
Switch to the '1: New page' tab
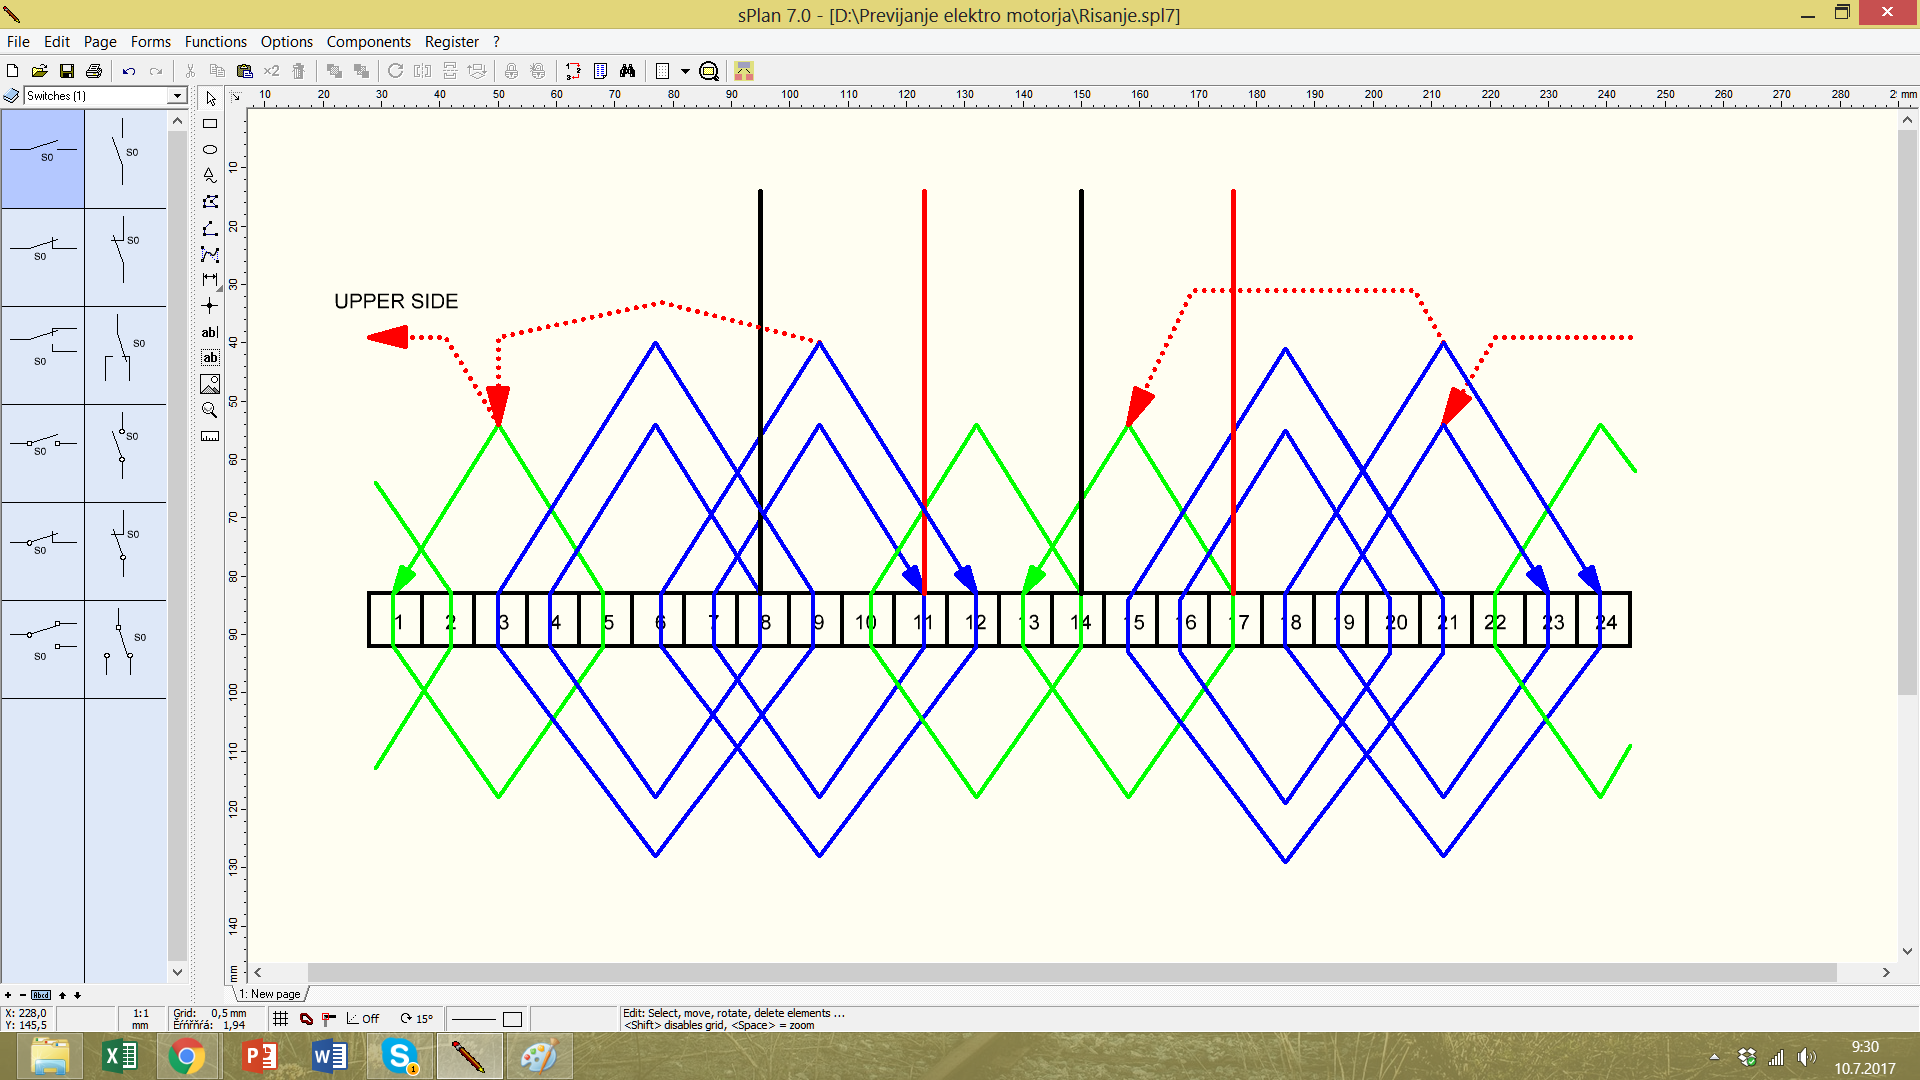click(x=272, y=994)
